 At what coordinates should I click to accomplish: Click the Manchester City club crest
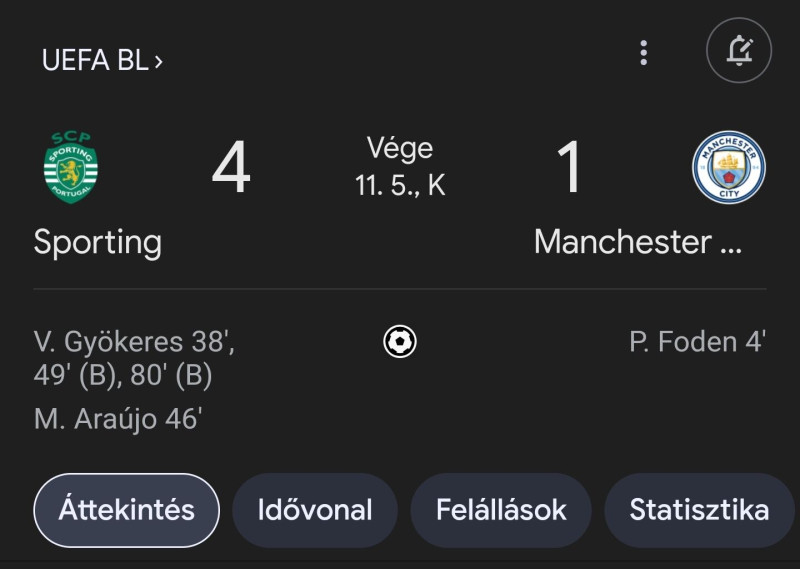pos(729,167)
